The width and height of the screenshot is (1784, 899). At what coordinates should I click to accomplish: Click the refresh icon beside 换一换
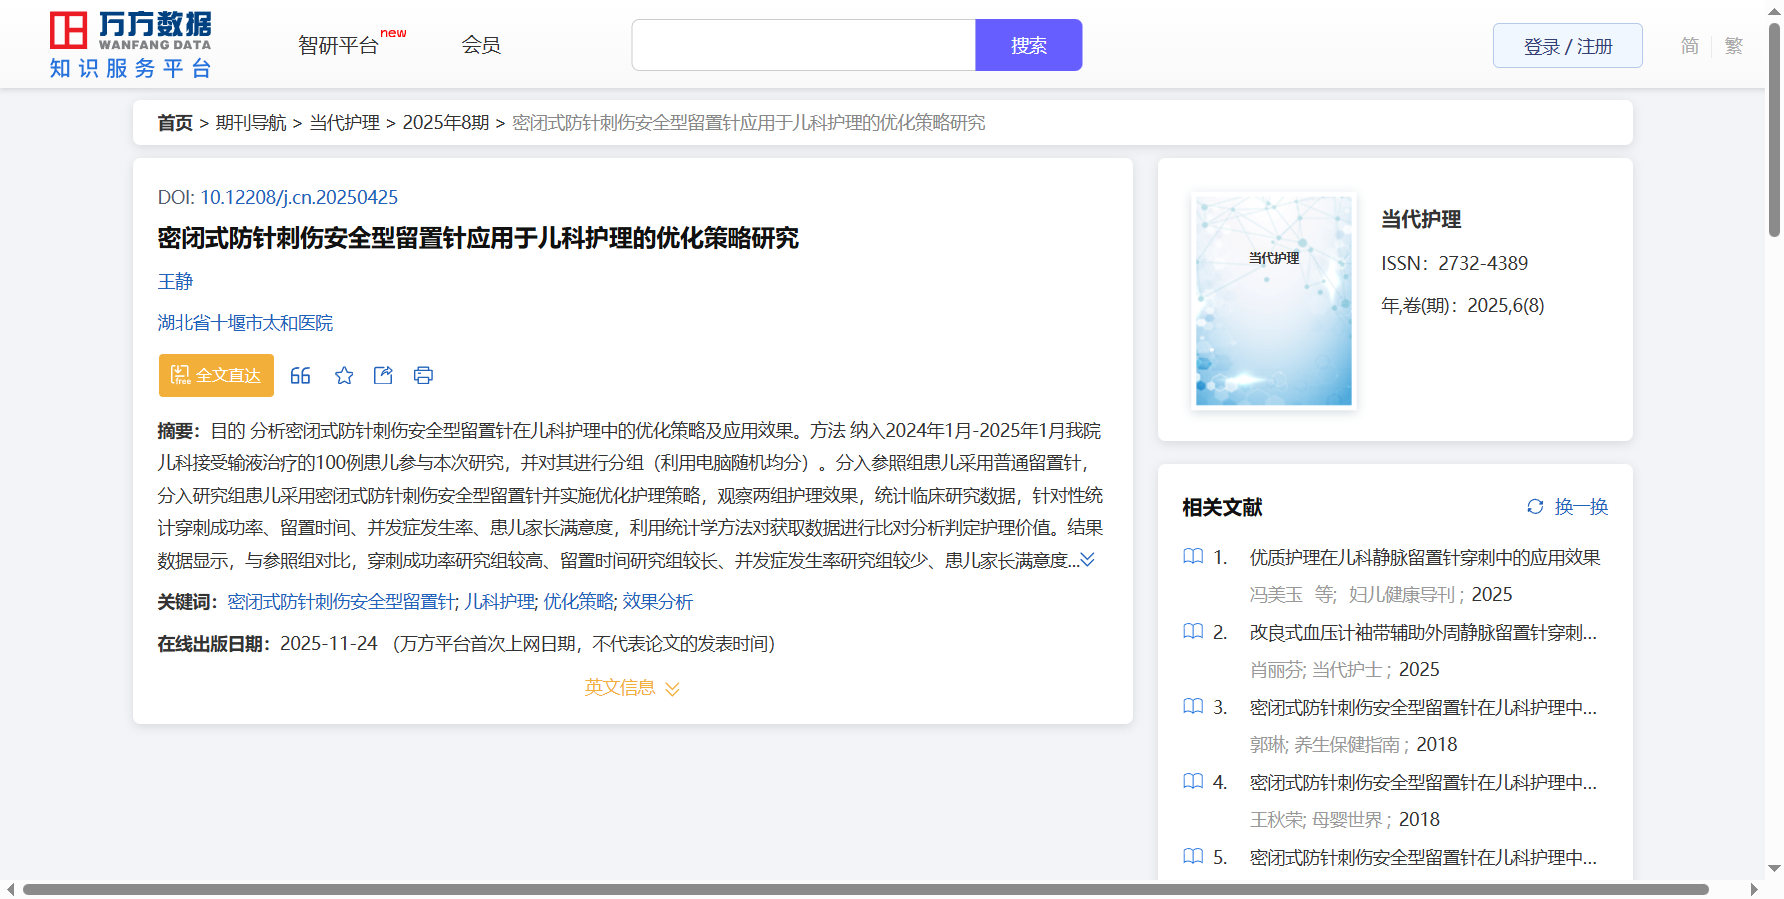[1535, 507]
